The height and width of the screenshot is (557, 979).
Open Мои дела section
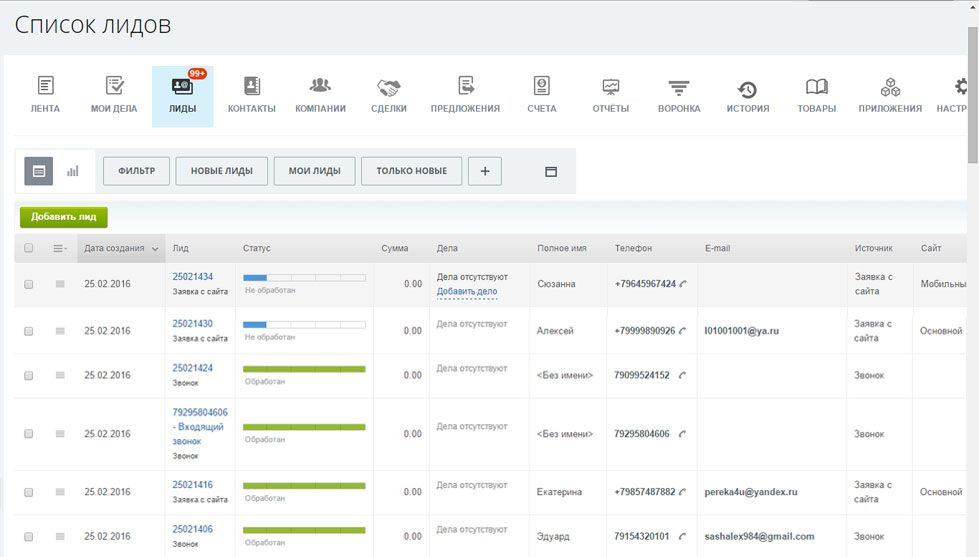(114, 86)
